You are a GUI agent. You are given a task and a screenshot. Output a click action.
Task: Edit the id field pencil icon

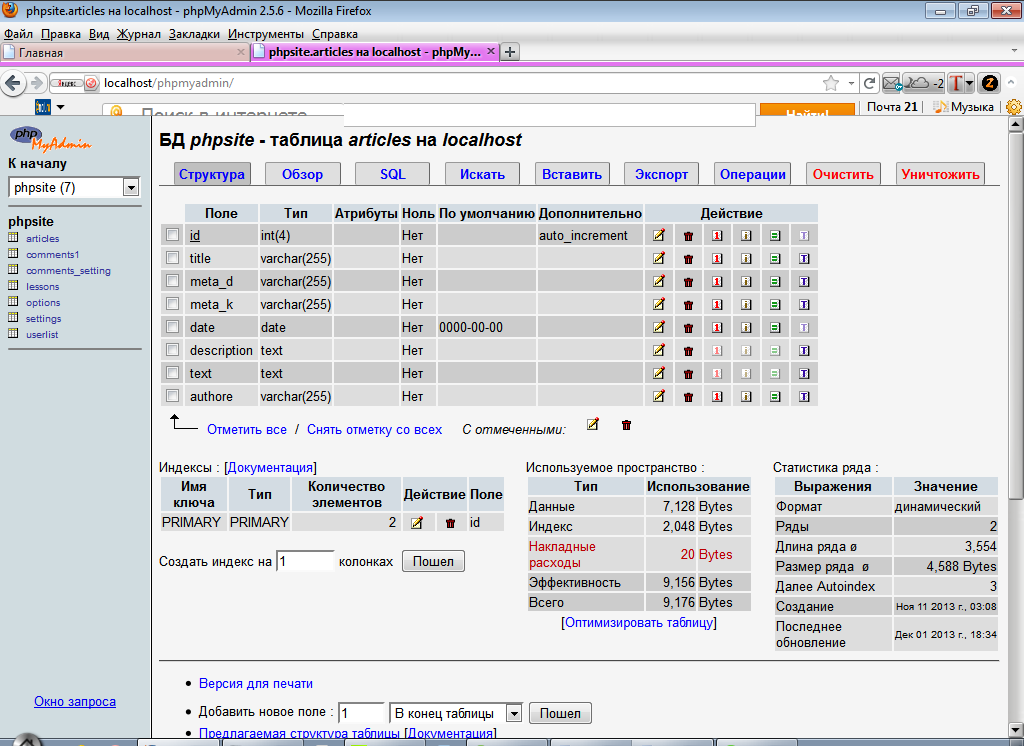coord(658,235)
